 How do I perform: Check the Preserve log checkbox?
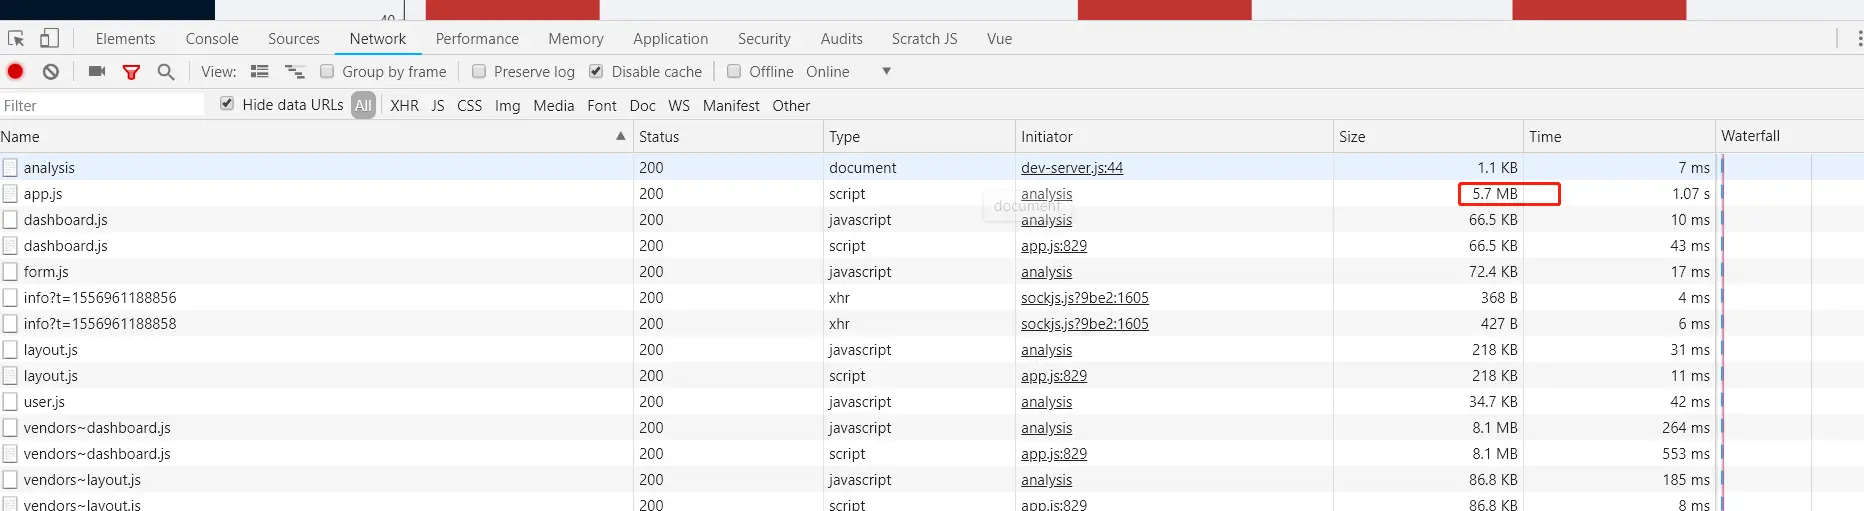479,71
